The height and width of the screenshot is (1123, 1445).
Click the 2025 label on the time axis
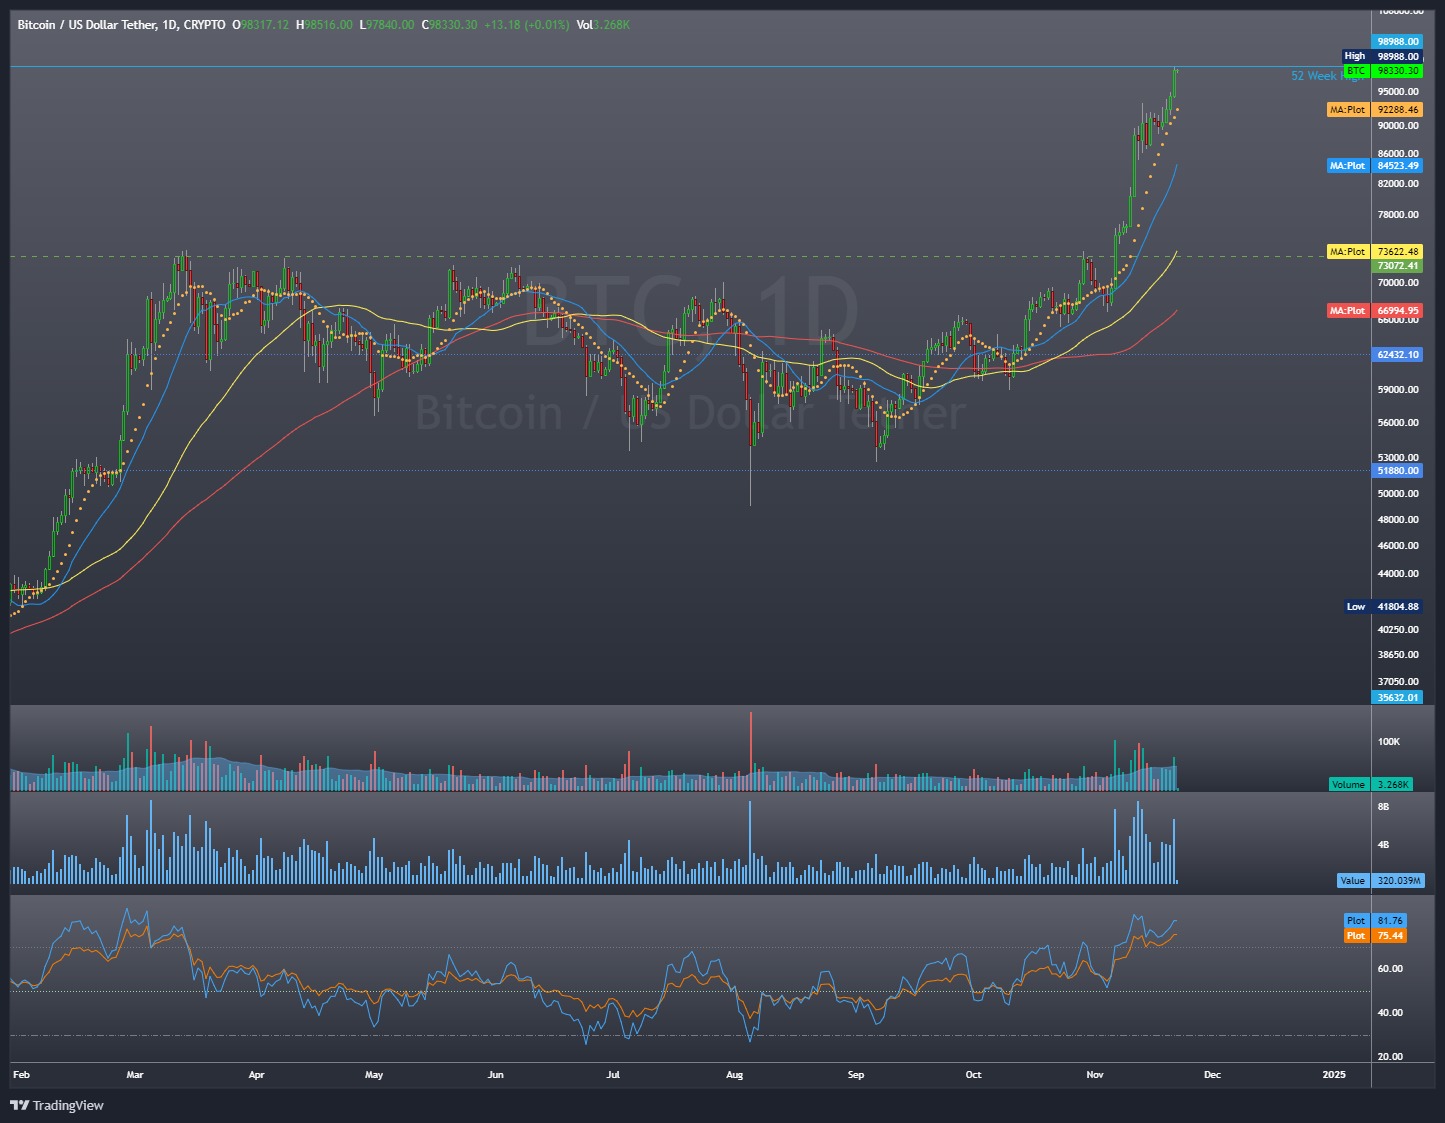[x=1334, y=1075]
